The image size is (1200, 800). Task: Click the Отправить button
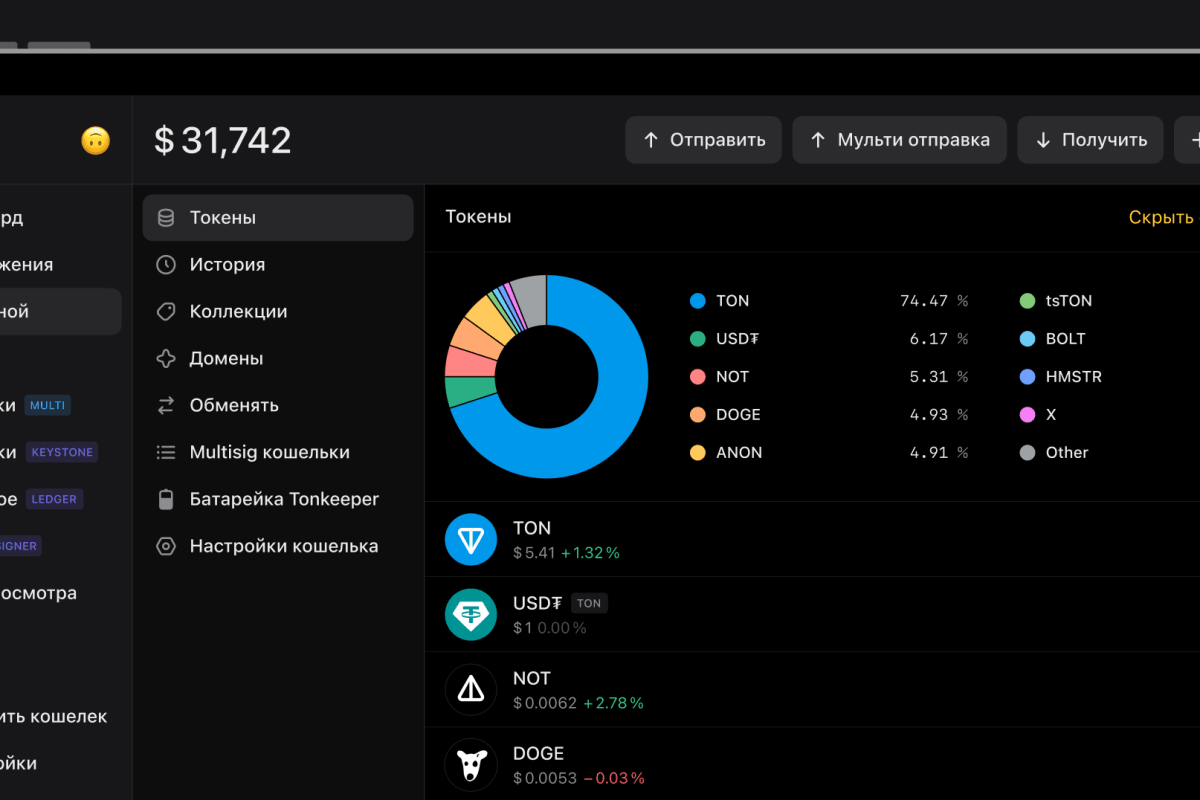coord(703,140)
